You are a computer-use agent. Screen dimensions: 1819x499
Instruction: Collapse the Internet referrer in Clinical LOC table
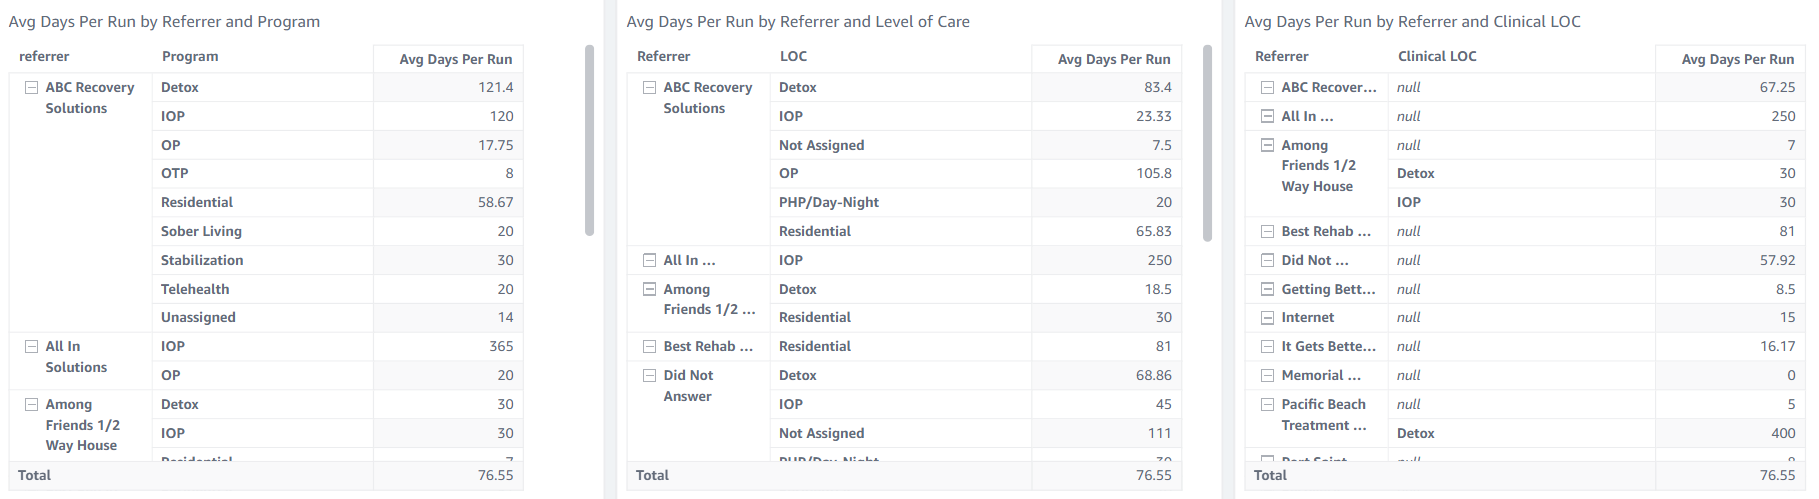pyautogui.click(x=1267, y=318)
